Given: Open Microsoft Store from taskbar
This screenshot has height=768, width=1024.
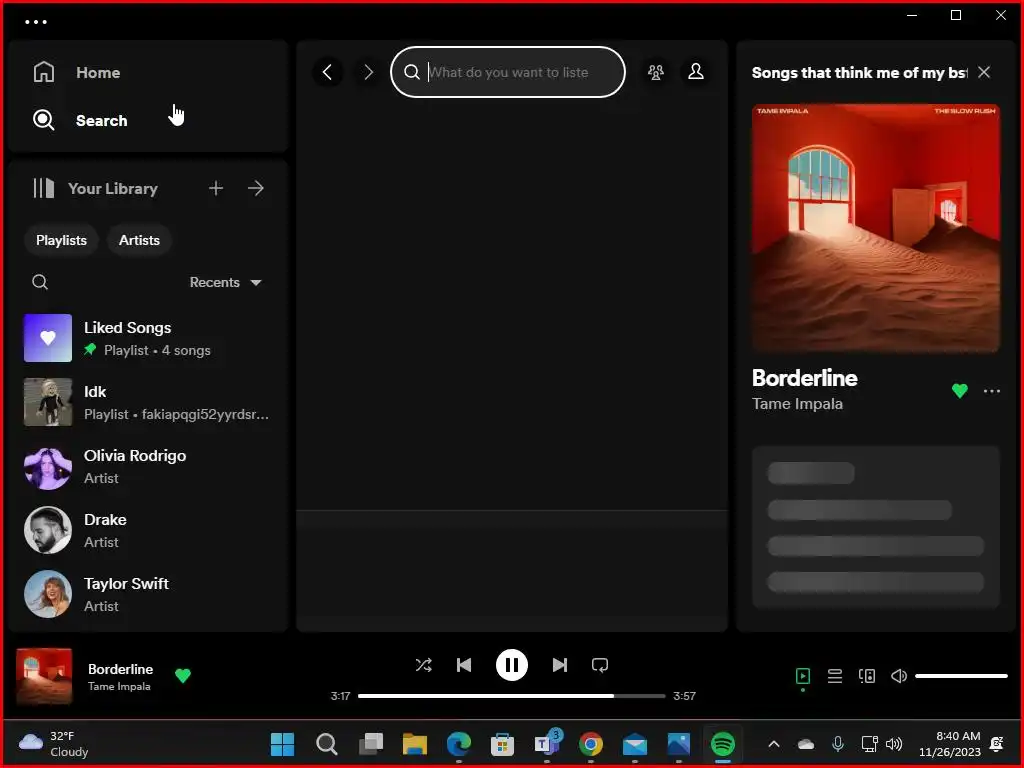Looking at the screenshot, I should [502, 744].
